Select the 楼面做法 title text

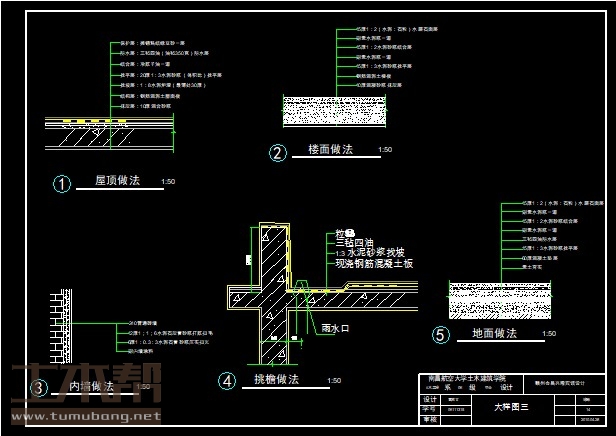point(331,150)
